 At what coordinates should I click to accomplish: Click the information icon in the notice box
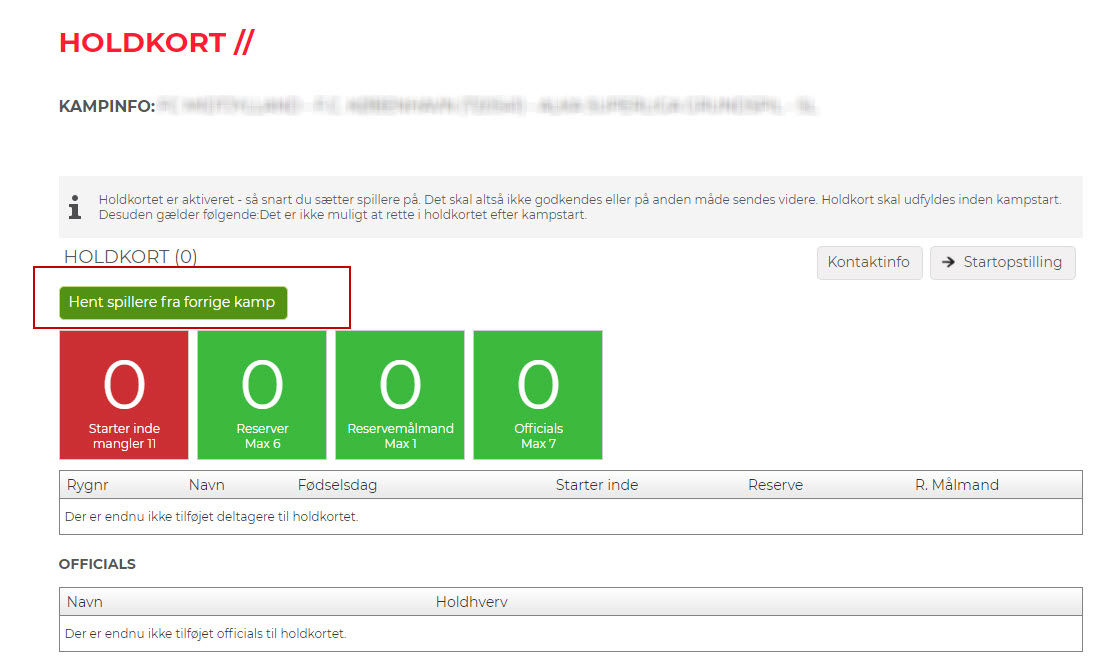pos(75,207)
